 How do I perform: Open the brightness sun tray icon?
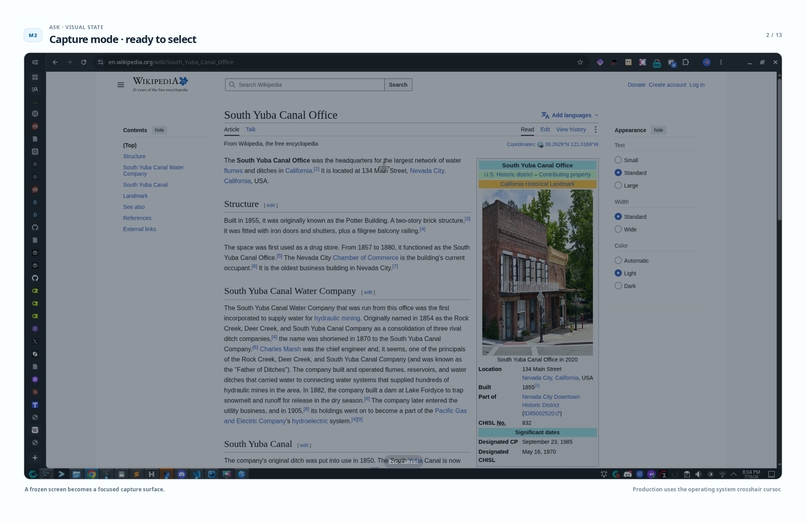coord(710,474)
